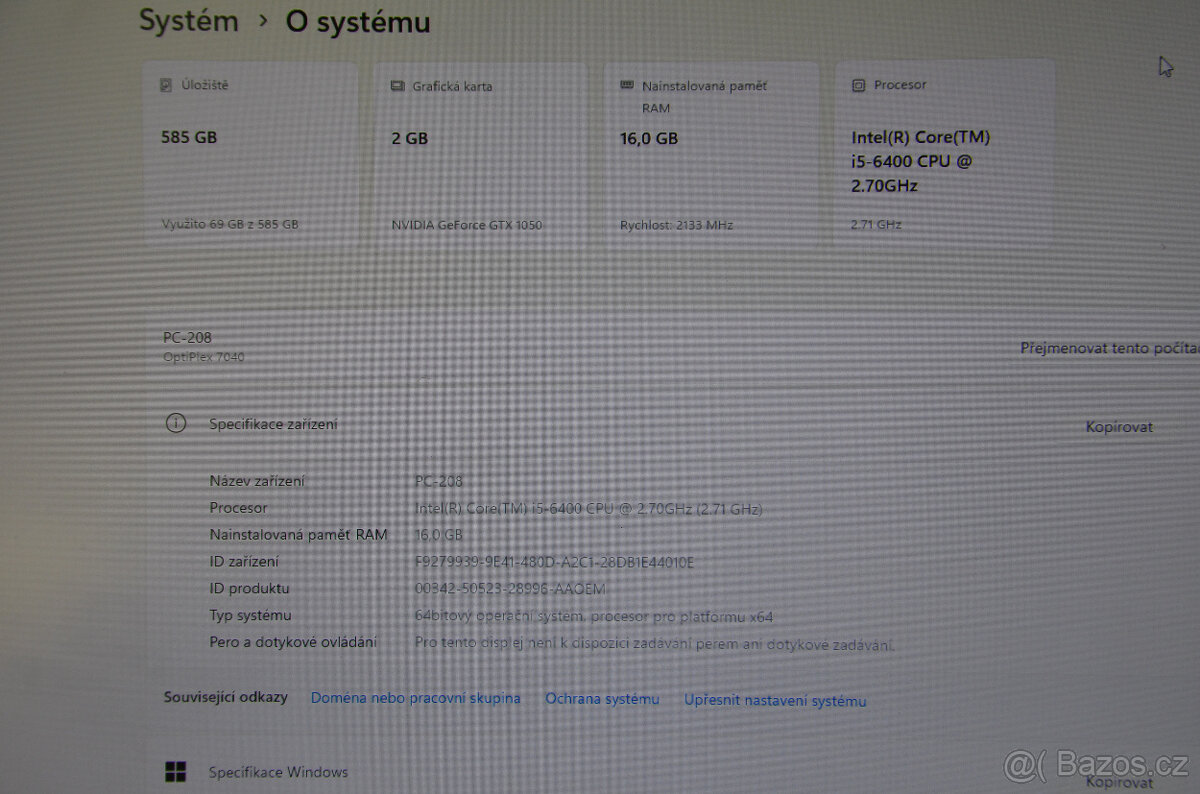Viewport: 1200px width, 794px height.
Task: Click Kopírovat for device specifications
Action: pos(1120,426)
